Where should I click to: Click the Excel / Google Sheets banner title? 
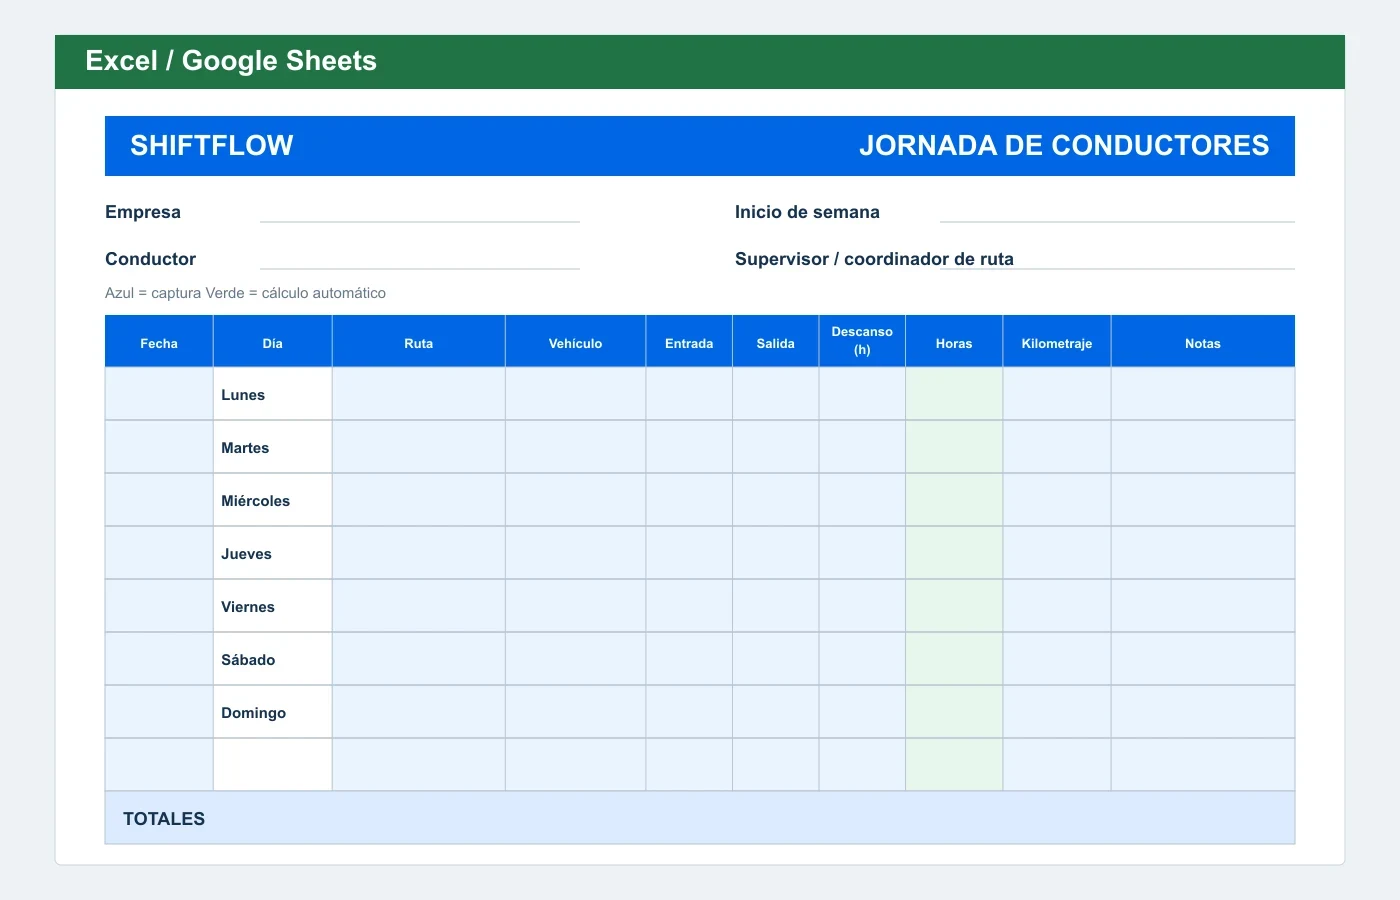[231, 61]
